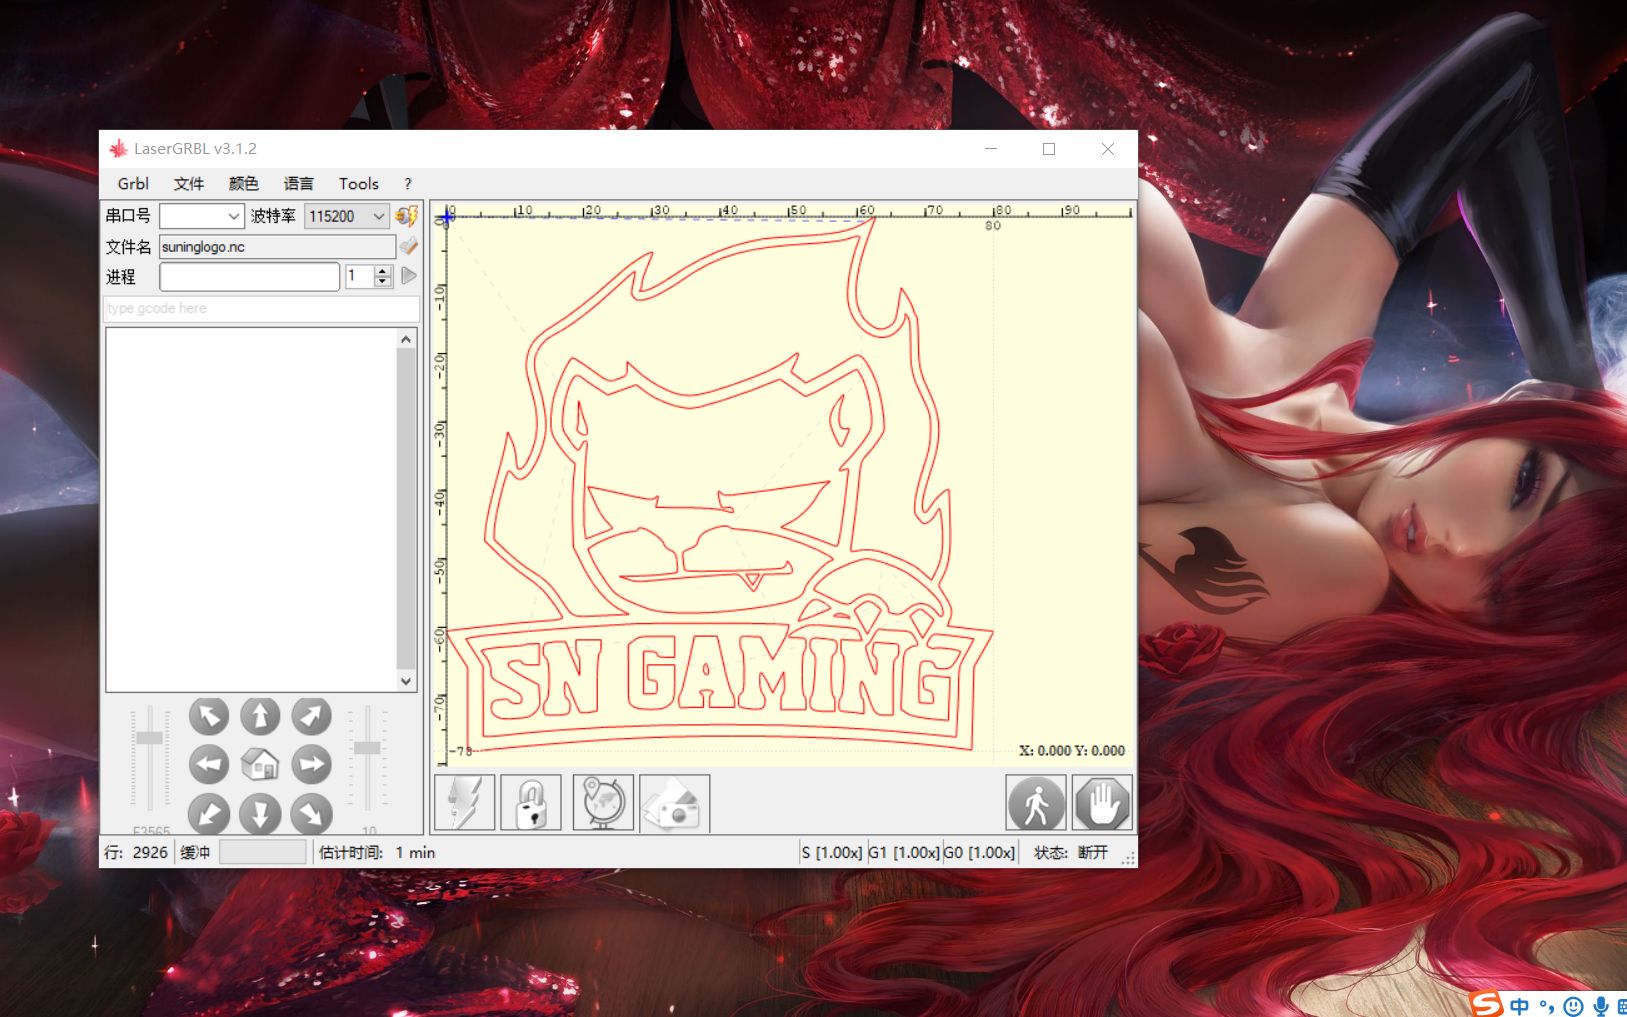The width and height of the screenshot is (1627, 1017).
Task: Toggle the IME punctuation mode icon
Action: pos(1547,1007)
